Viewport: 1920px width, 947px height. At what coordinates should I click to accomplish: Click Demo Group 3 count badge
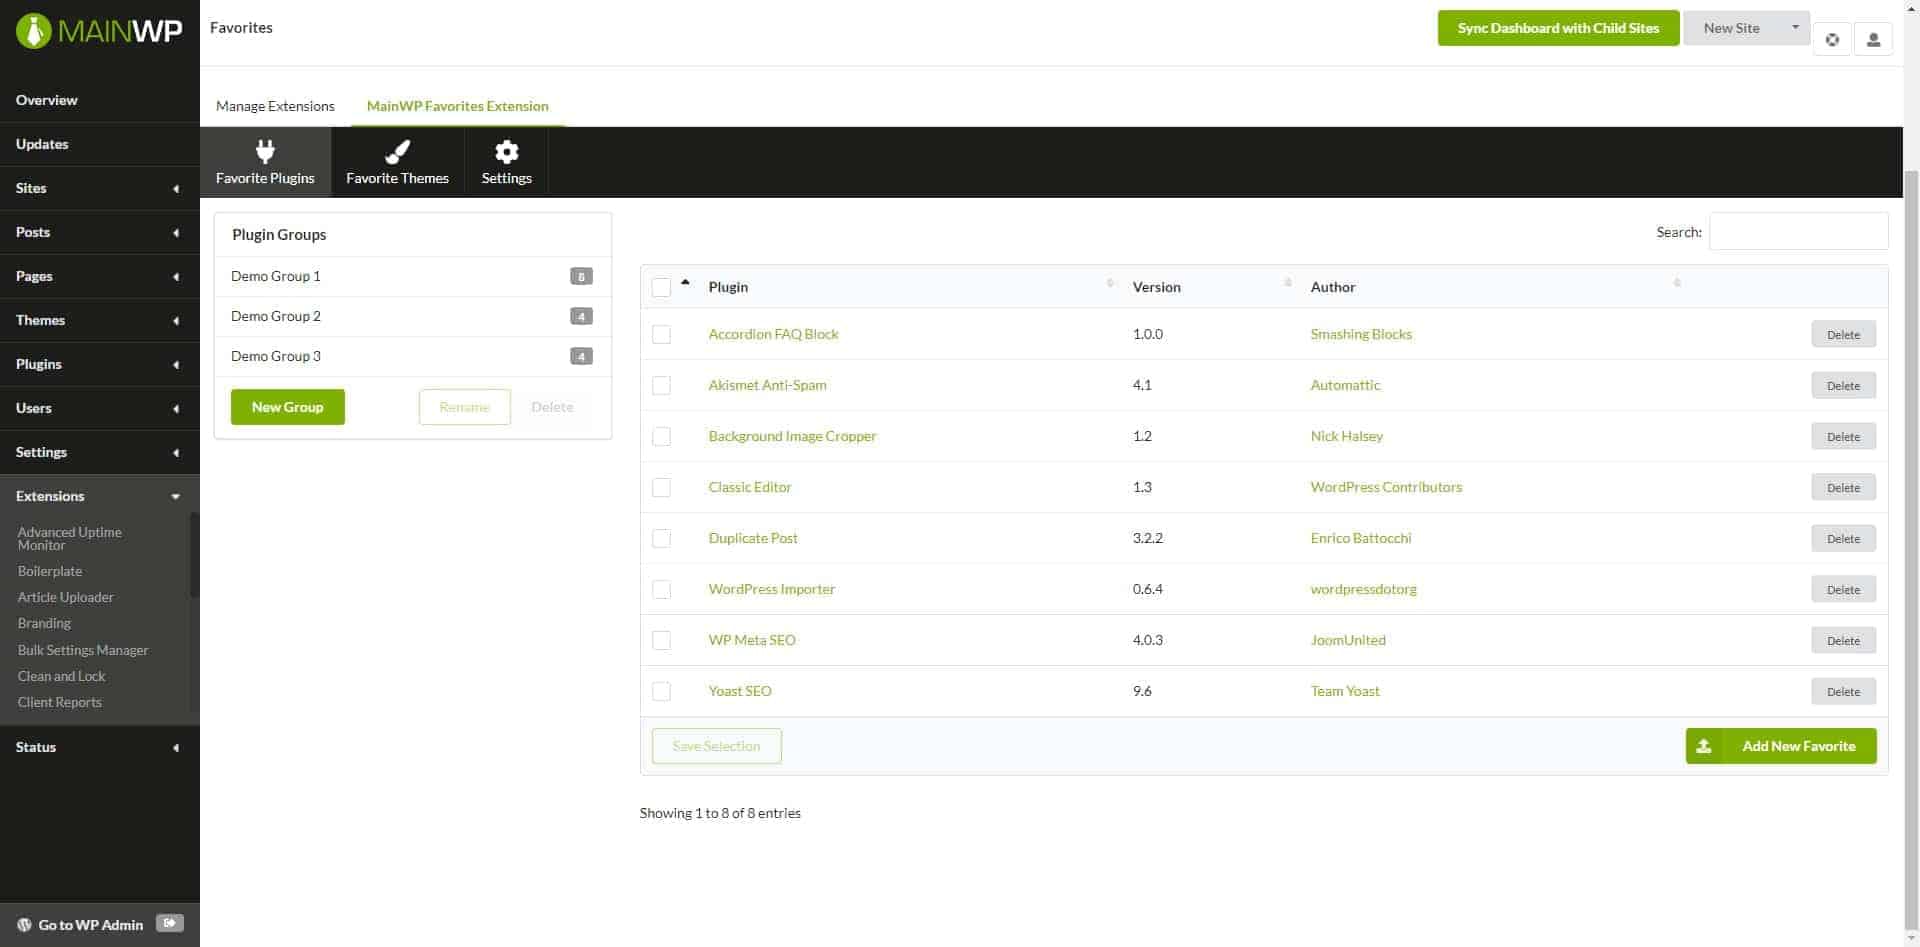[581, 356]
